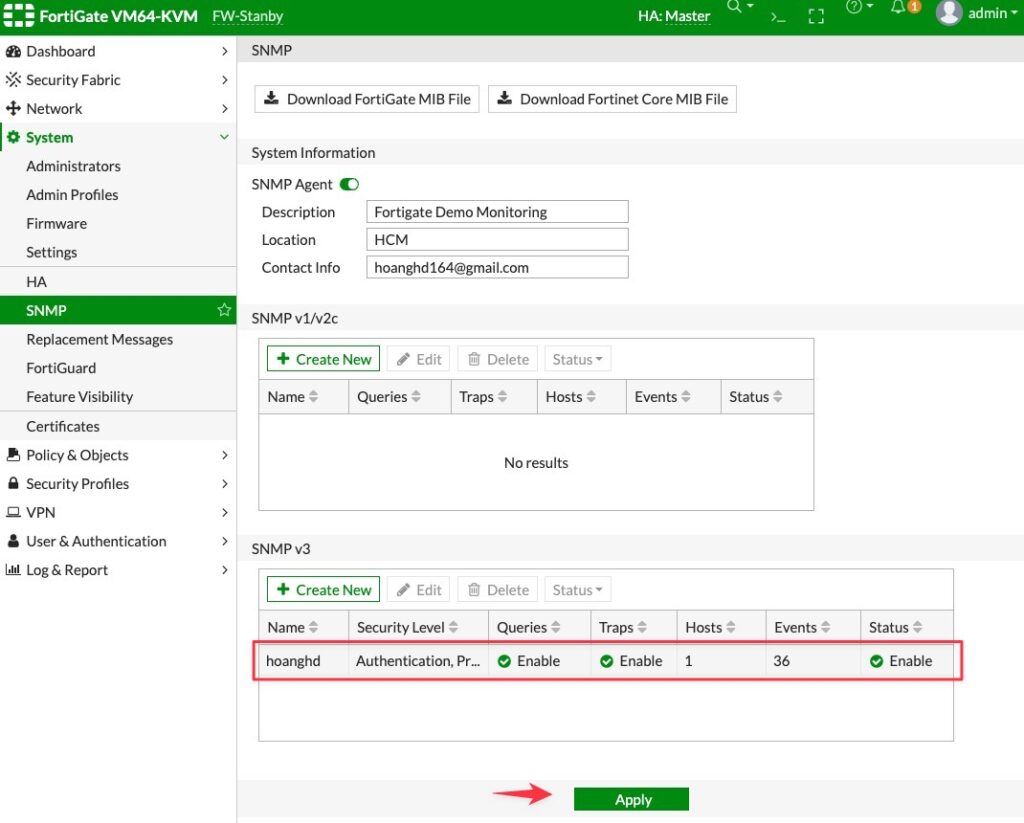
Task: Toggle the SNMP Agent switch
Action: 349,184
